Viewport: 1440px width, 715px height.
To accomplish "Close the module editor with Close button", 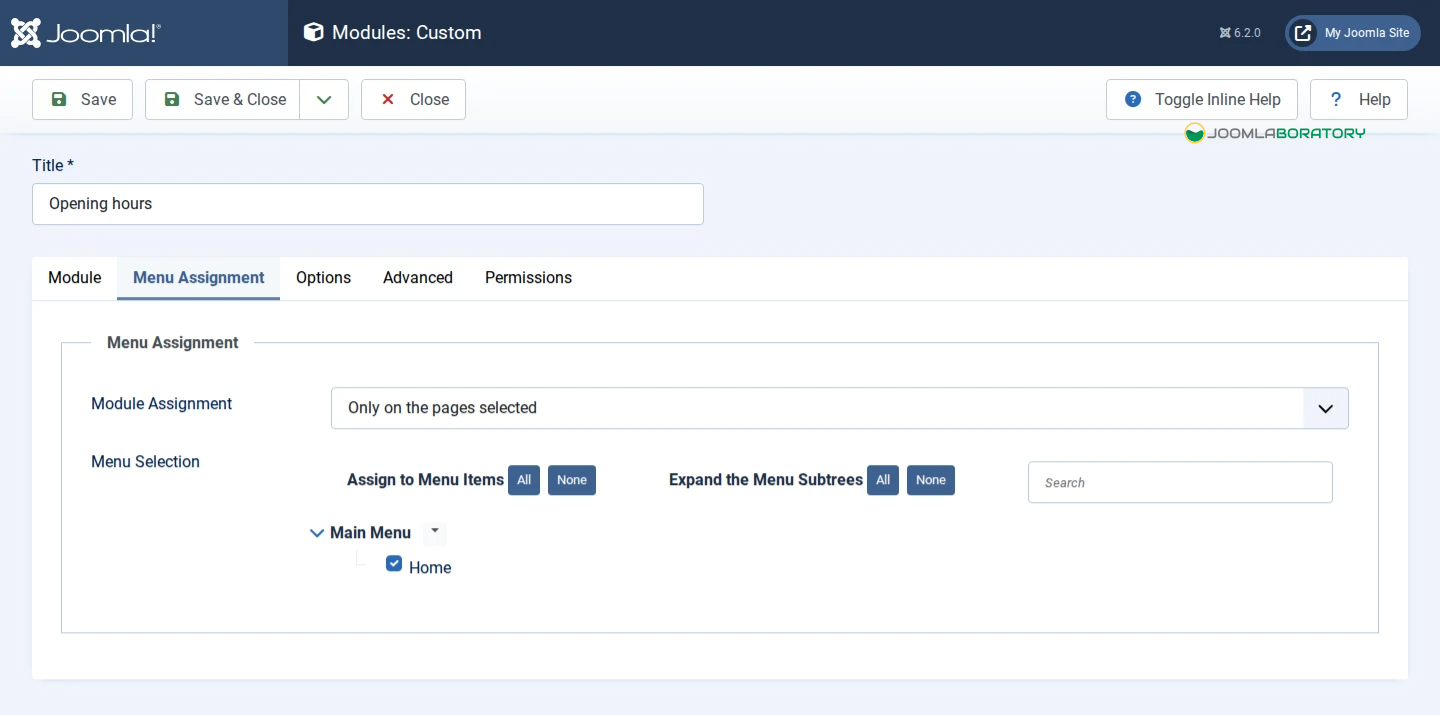I will pos(413,100).
